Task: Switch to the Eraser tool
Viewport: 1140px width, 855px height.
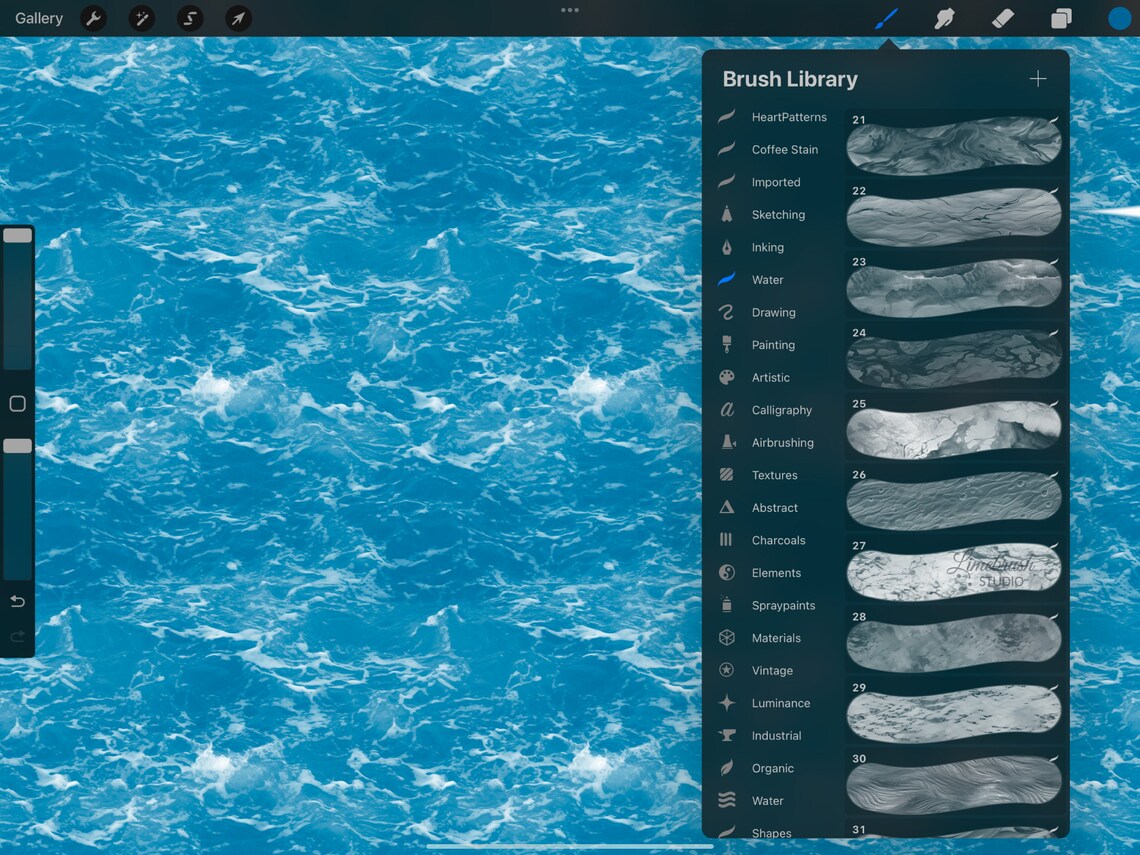Action: tap(1002, 18)
